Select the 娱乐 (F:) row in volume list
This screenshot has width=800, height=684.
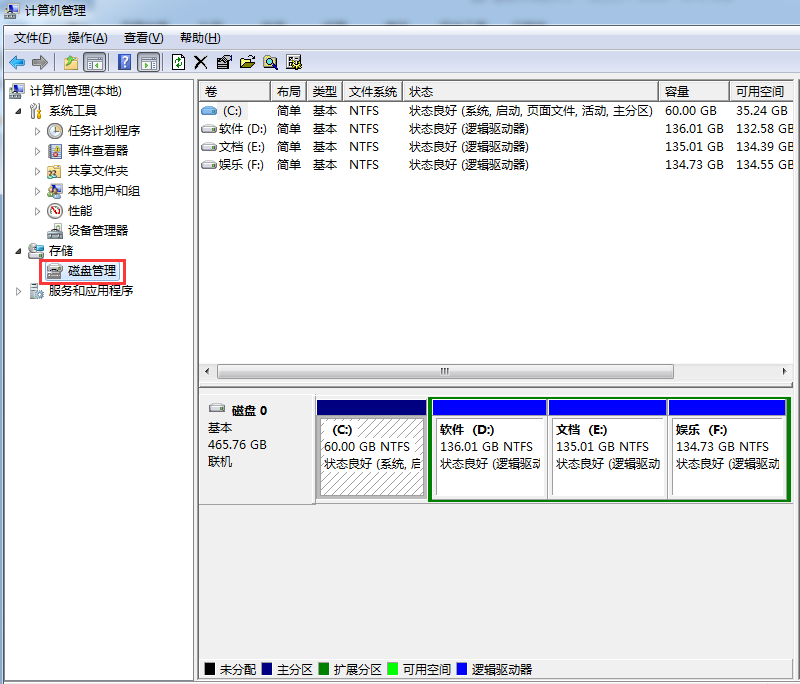point(496,165)
